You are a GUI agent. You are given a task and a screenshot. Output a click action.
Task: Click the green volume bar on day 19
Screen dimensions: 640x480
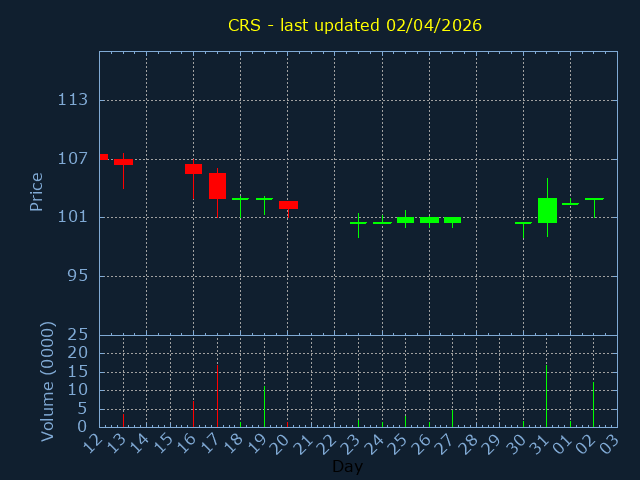coord(264,406)
